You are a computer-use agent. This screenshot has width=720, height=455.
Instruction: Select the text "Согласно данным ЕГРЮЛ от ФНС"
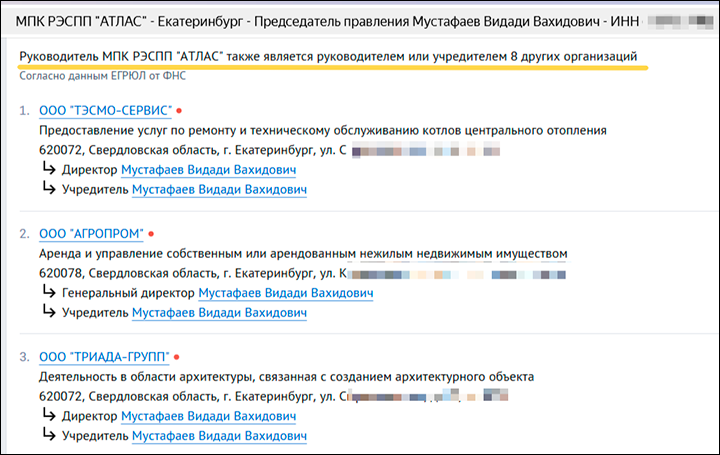[102, 76]
